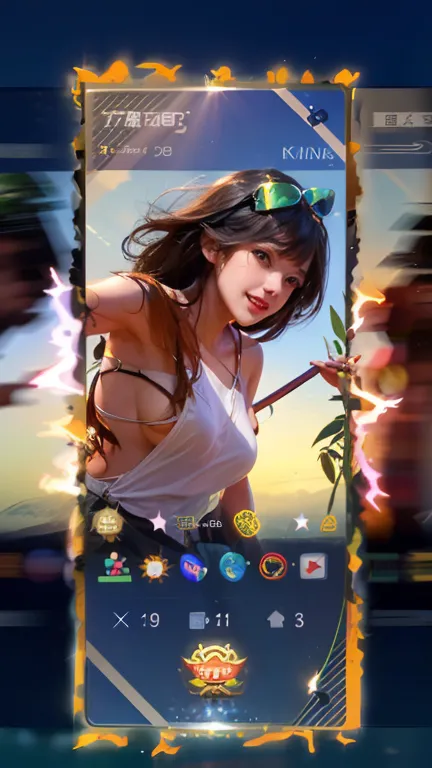
Task: Tap the gold spiky medal badge
Action: coord(107,524)
